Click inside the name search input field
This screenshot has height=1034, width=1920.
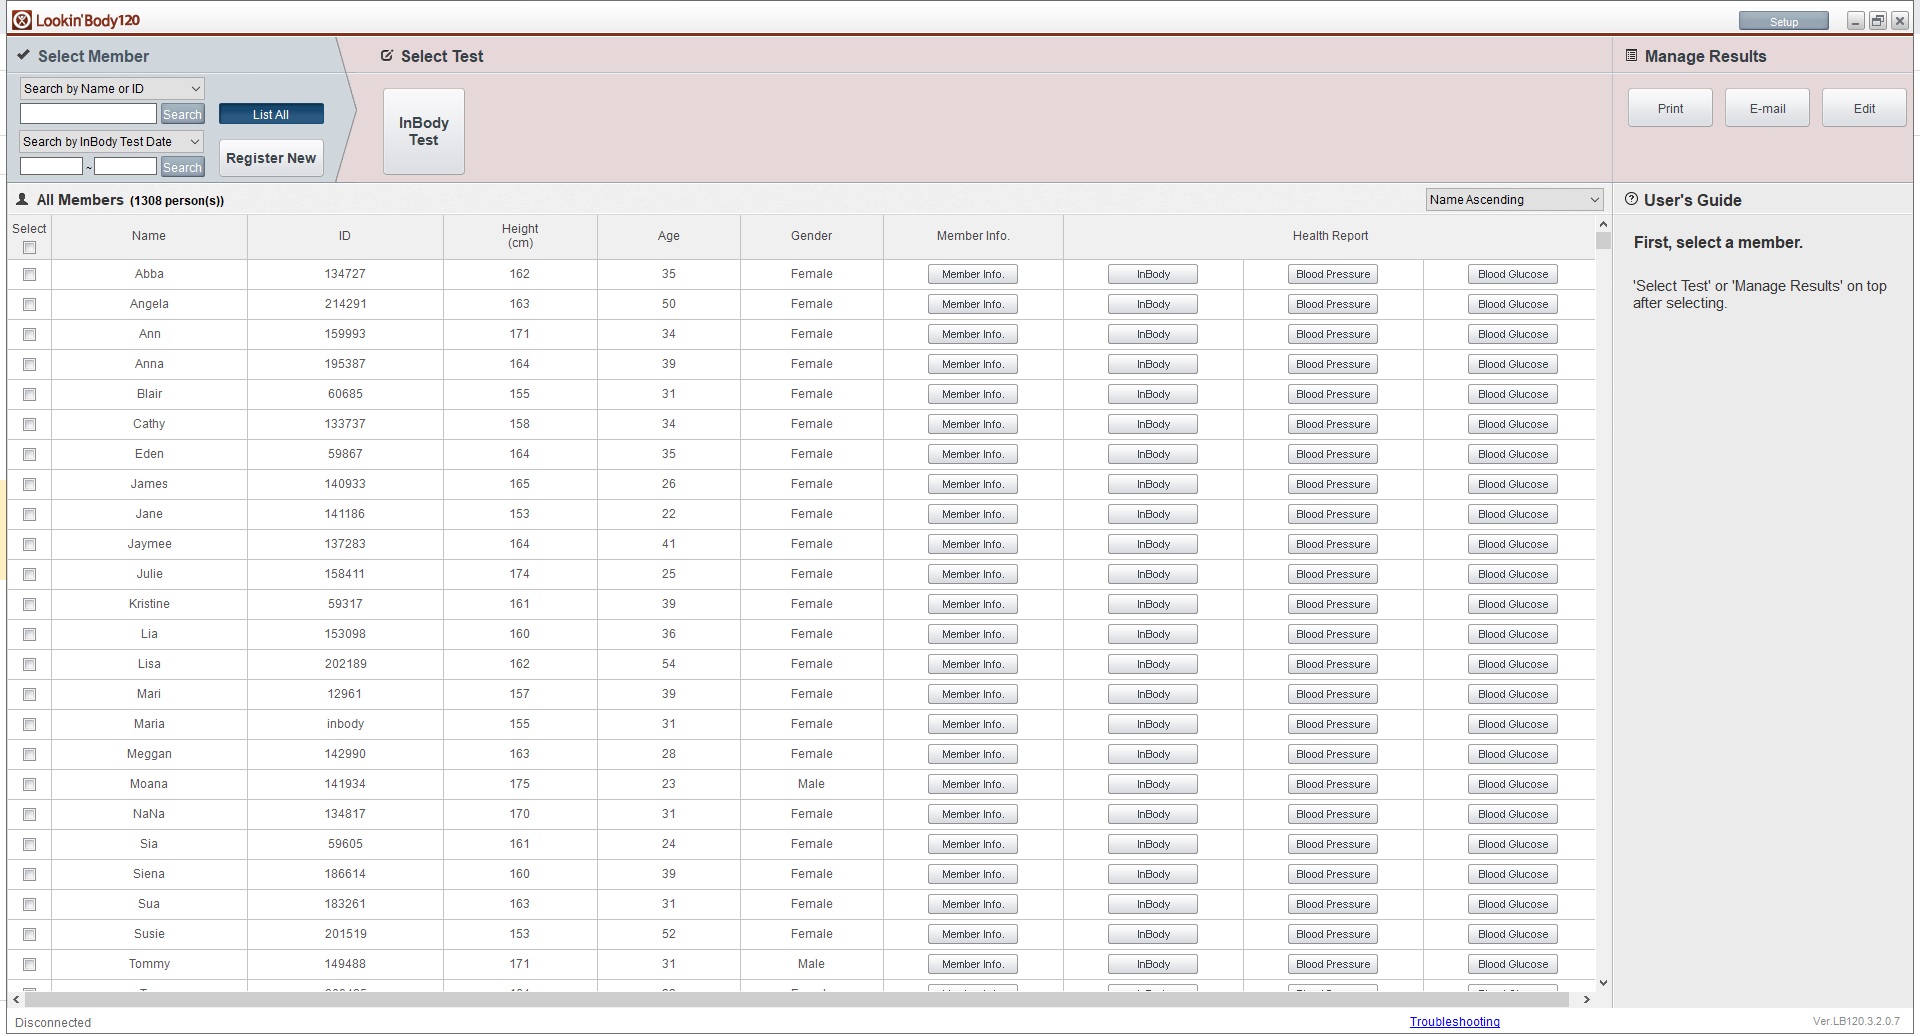(87, 113)
